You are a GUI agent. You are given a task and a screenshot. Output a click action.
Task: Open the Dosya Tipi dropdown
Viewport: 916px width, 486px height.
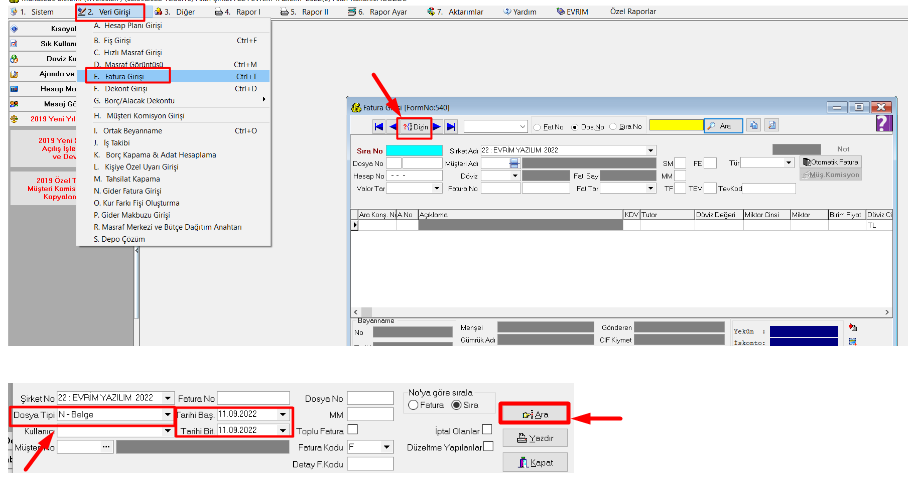point(167,413)
